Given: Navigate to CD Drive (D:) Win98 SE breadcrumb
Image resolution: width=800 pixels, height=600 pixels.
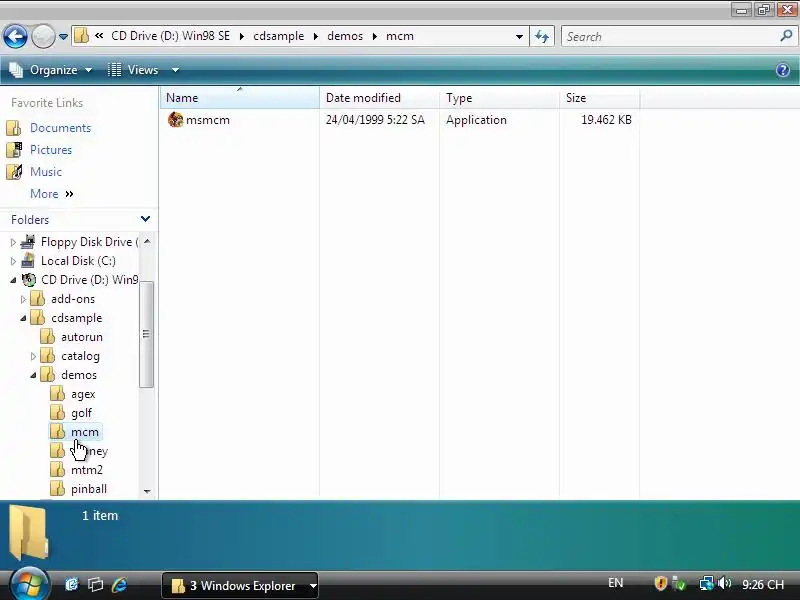Looking at the screenshot, I should (170, 36).
